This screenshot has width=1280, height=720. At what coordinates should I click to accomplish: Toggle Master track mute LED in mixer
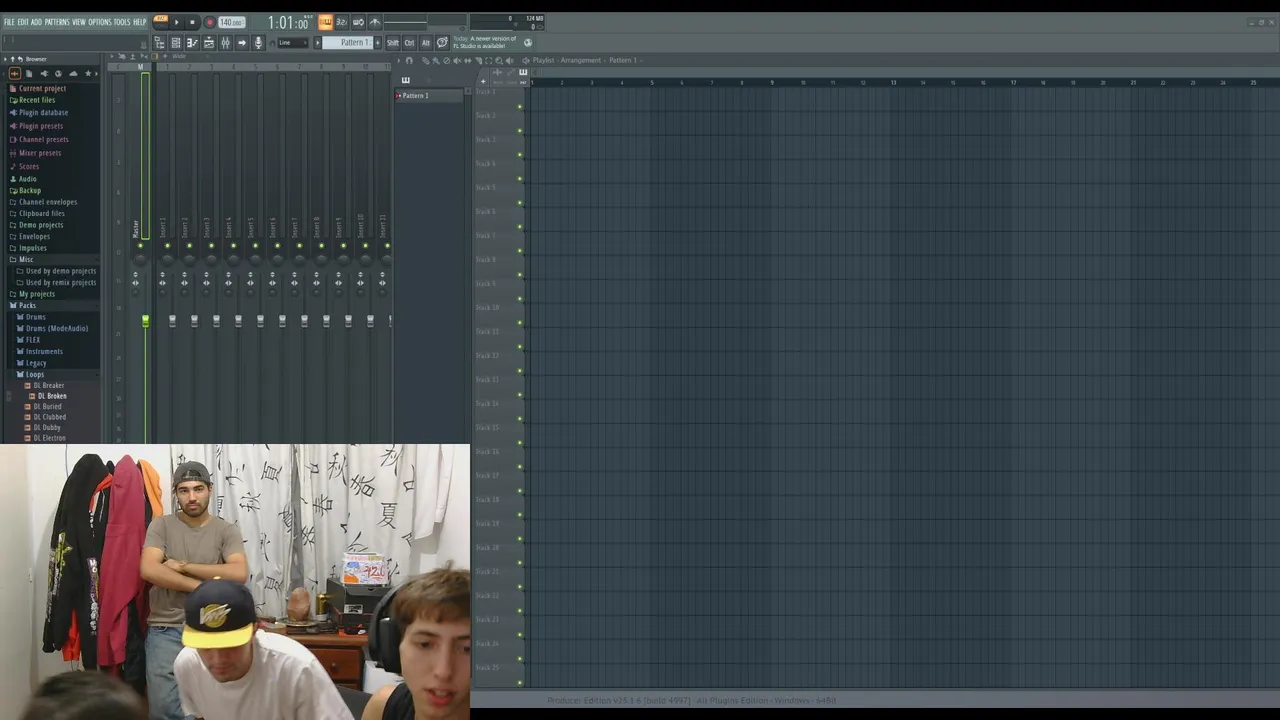point(140,246)
